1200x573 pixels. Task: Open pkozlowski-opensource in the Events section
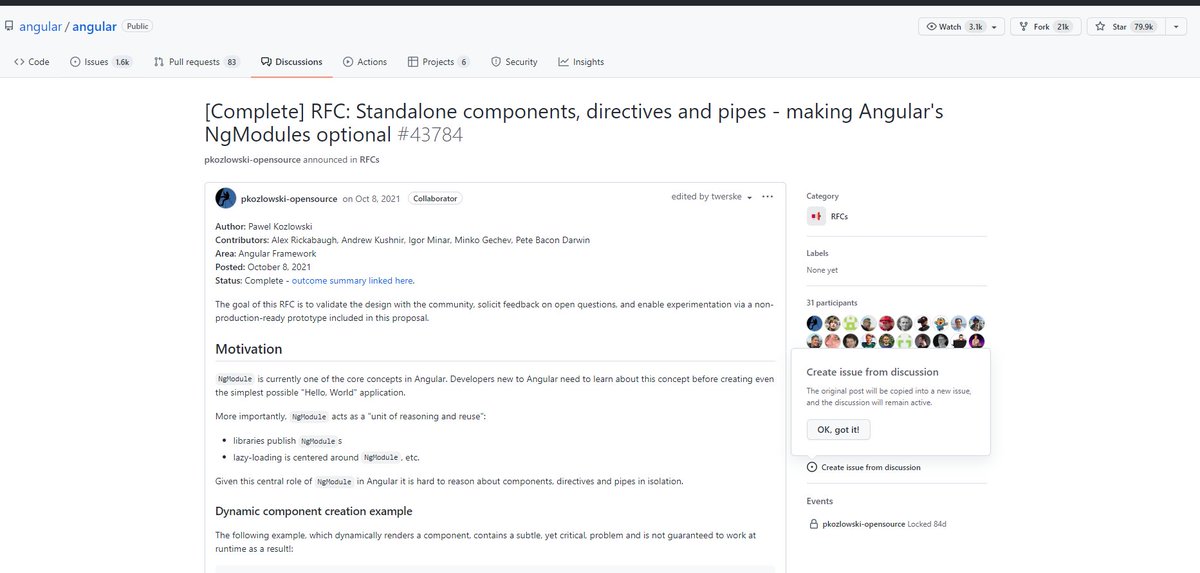point(863,524)
